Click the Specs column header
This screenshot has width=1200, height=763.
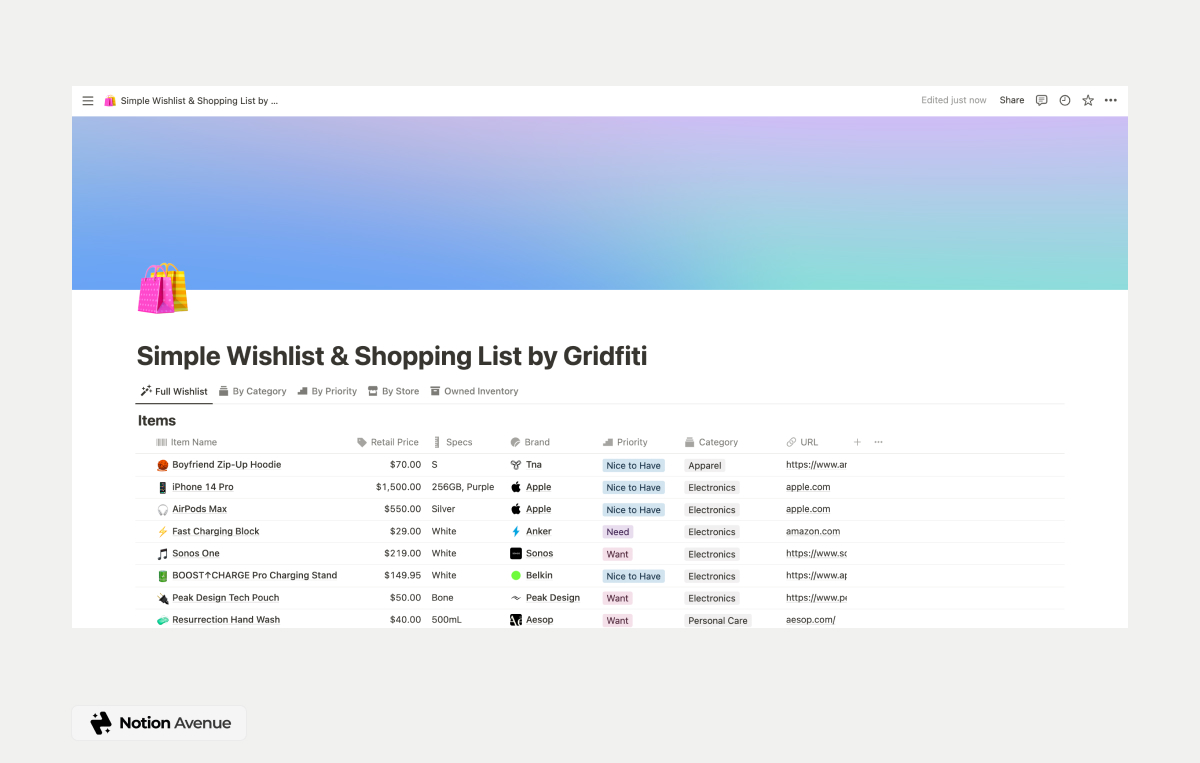pyautogui.click(x=452, y=442)
